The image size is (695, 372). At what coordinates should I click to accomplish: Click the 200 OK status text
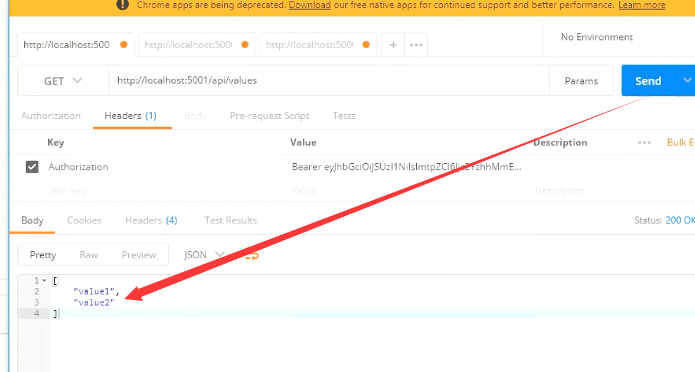[679, 220]
